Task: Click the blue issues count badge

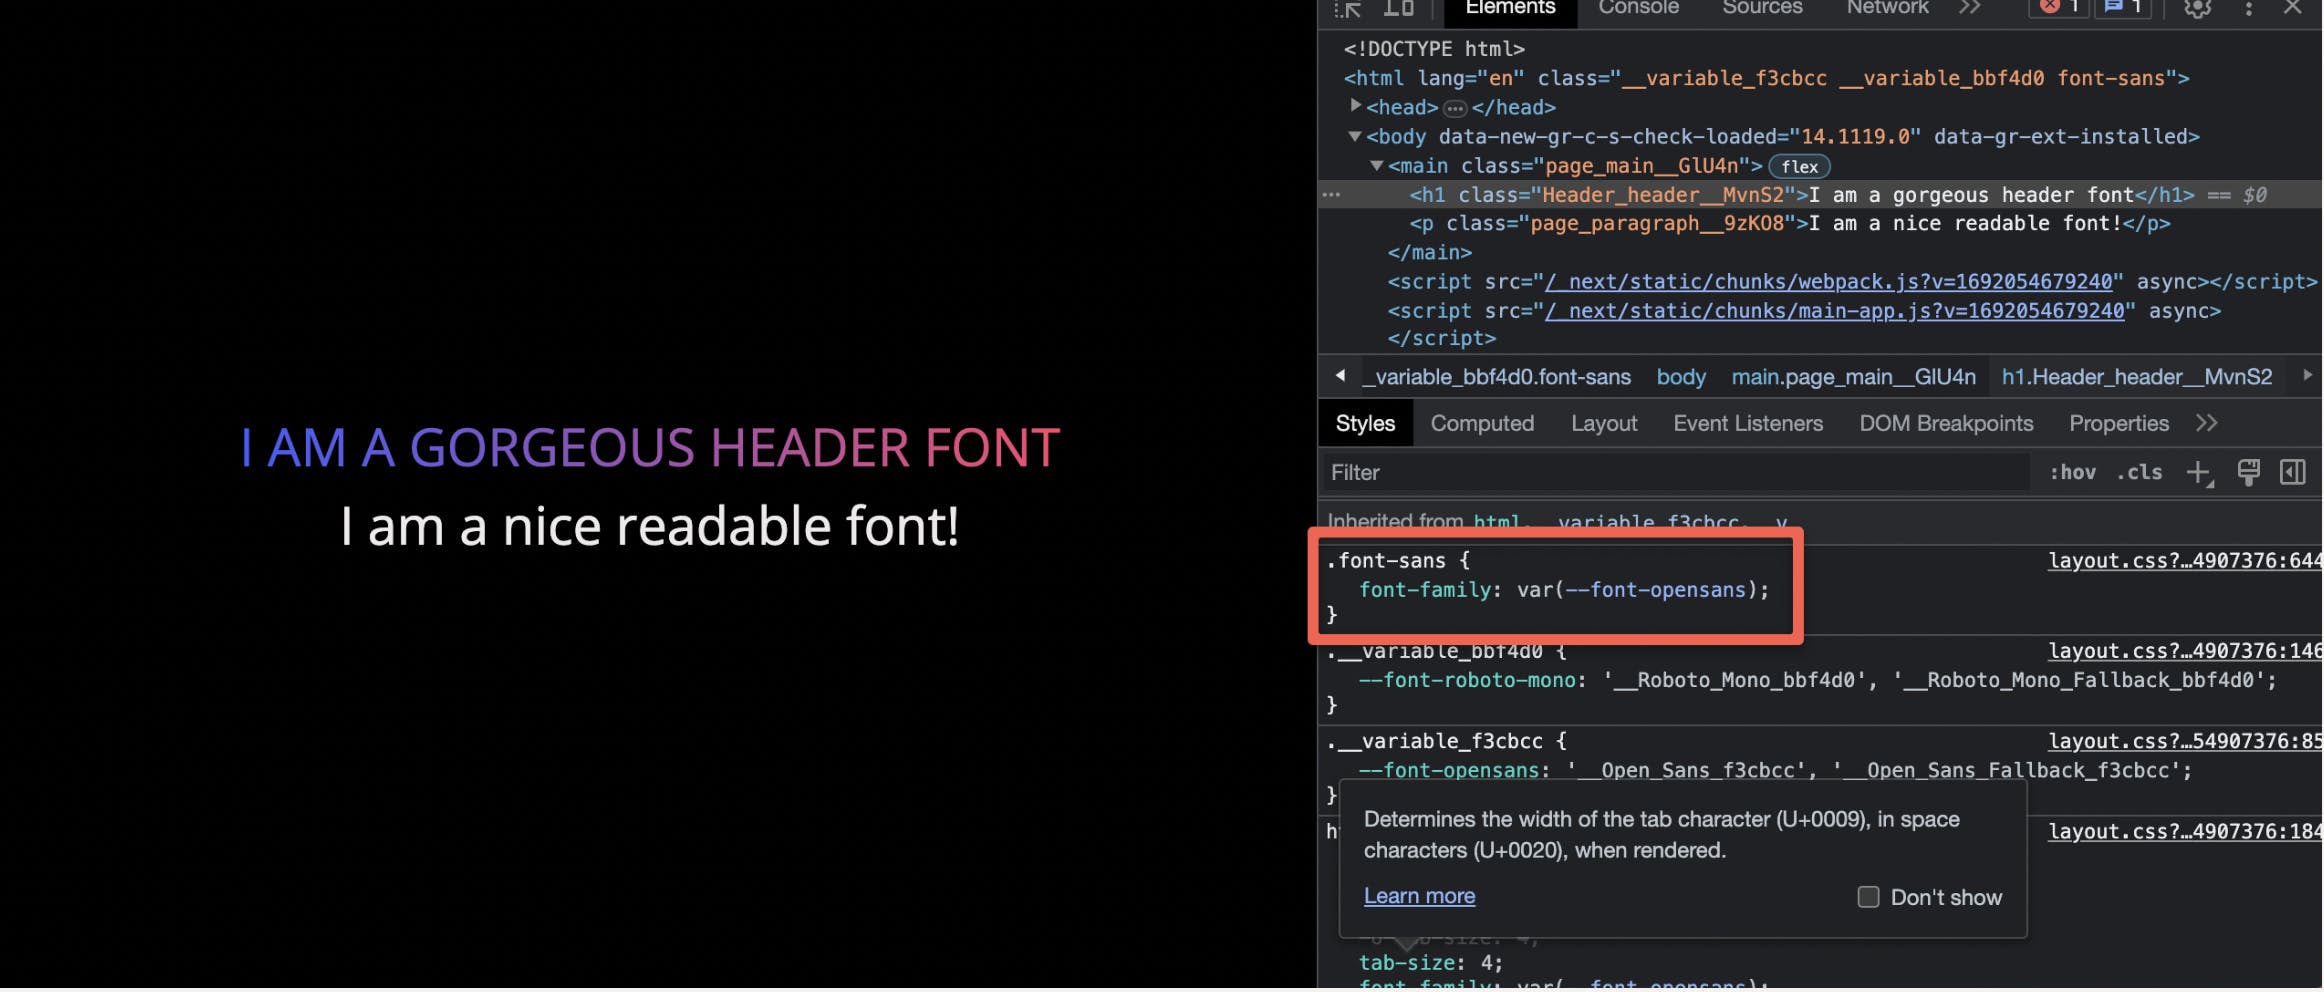Action: [x=2124, y=8]
